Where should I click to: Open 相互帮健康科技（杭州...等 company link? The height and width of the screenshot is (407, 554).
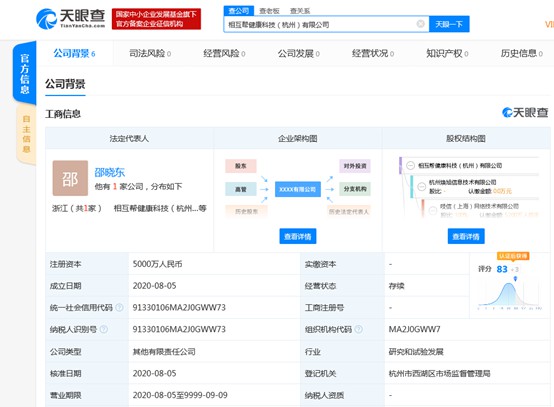[x=160, y=208]
